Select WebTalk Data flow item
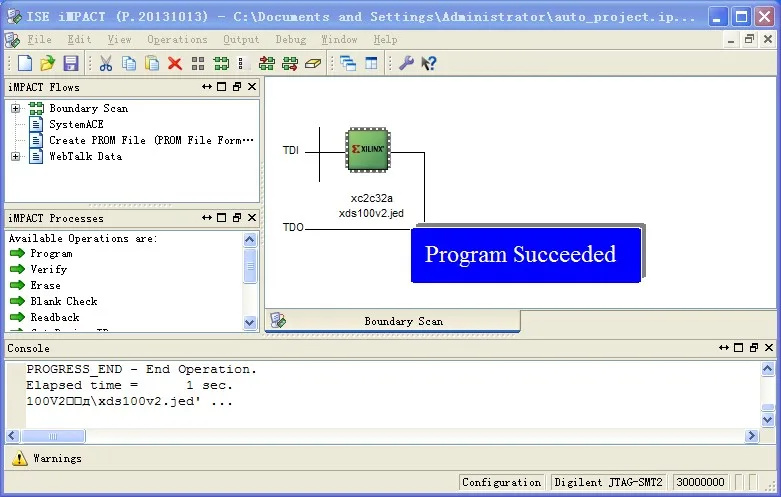Viewport: 781px width, 497px height. tap(86, 156)
